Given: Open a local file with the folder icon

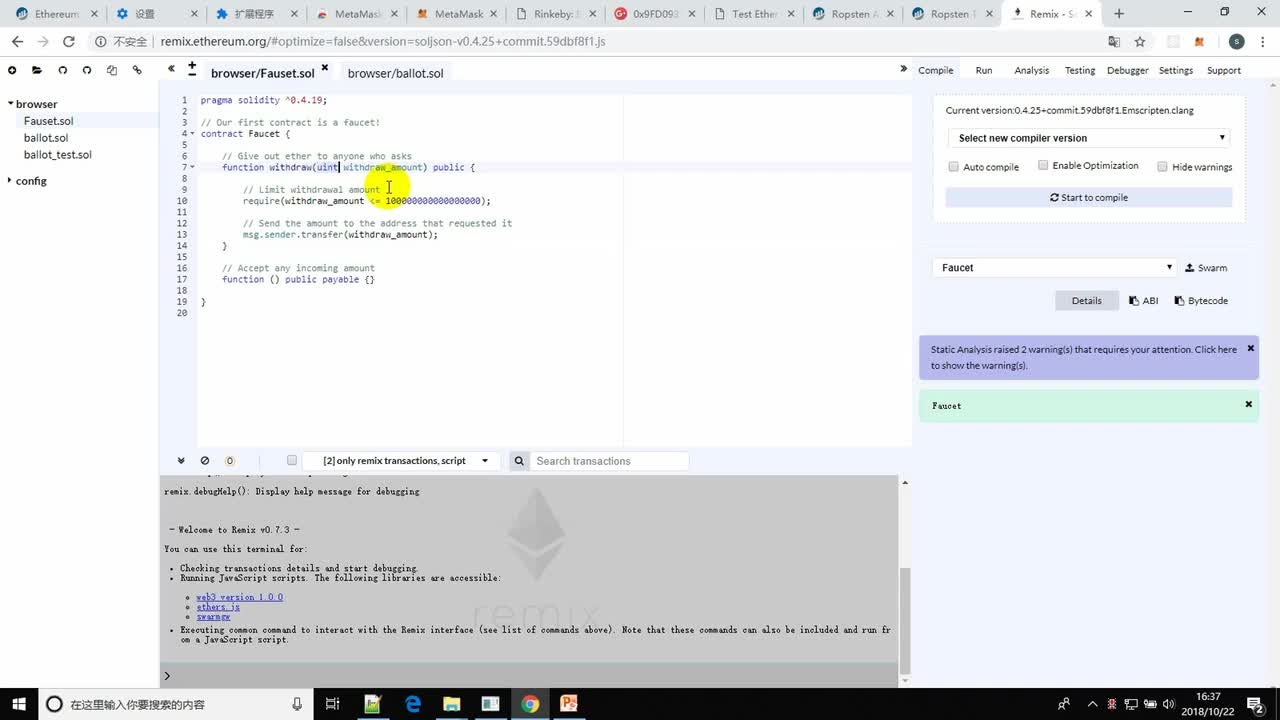Looking at the screenshot, I should tap(37, 70).
